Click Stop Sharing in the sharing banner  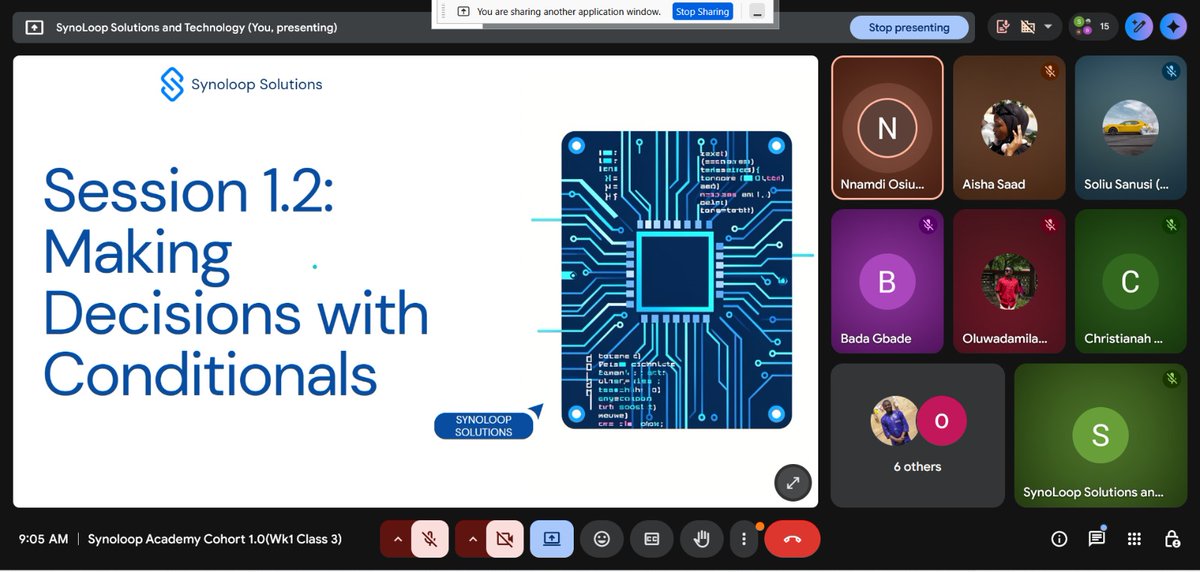pyautogui.click(x=702, y=11)
